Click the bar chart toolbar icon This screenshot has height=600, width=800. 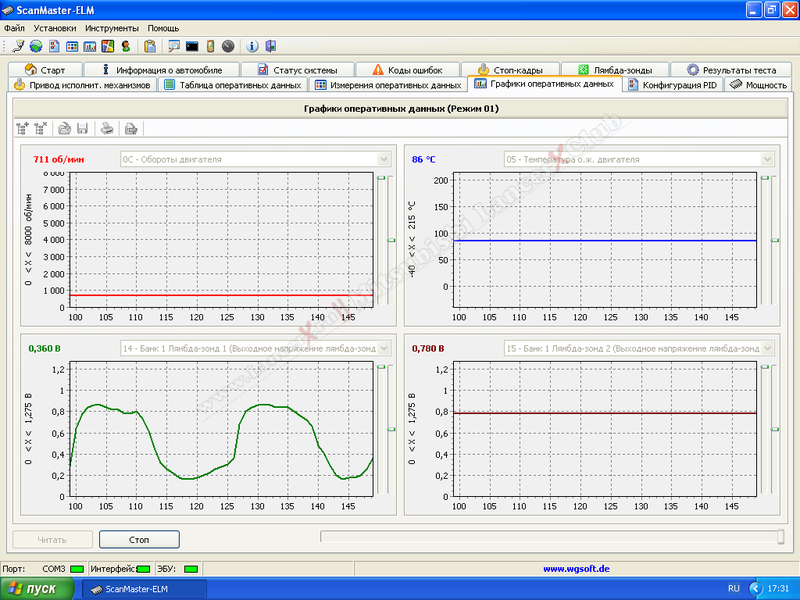click(x=90, y=46)
